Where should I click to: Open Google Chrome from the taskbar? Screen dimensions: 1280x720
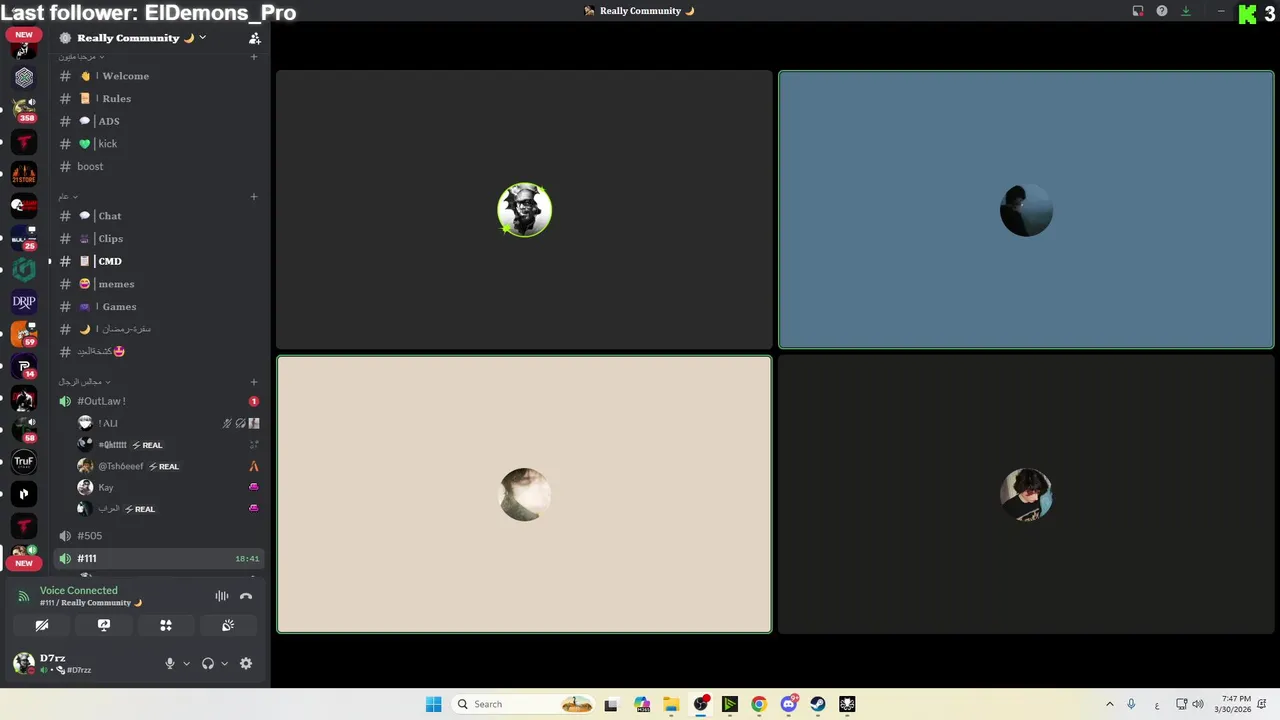click(x=759, y=704)
